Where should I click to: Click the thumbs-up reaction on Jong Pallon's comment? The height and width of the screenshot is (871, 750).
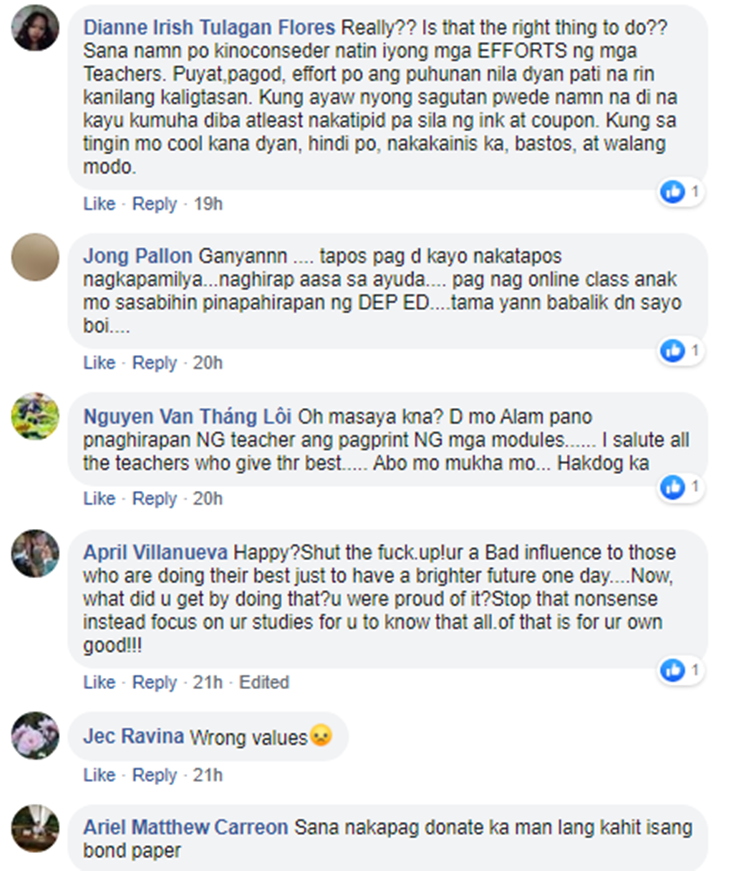click(x=673, y=351)
